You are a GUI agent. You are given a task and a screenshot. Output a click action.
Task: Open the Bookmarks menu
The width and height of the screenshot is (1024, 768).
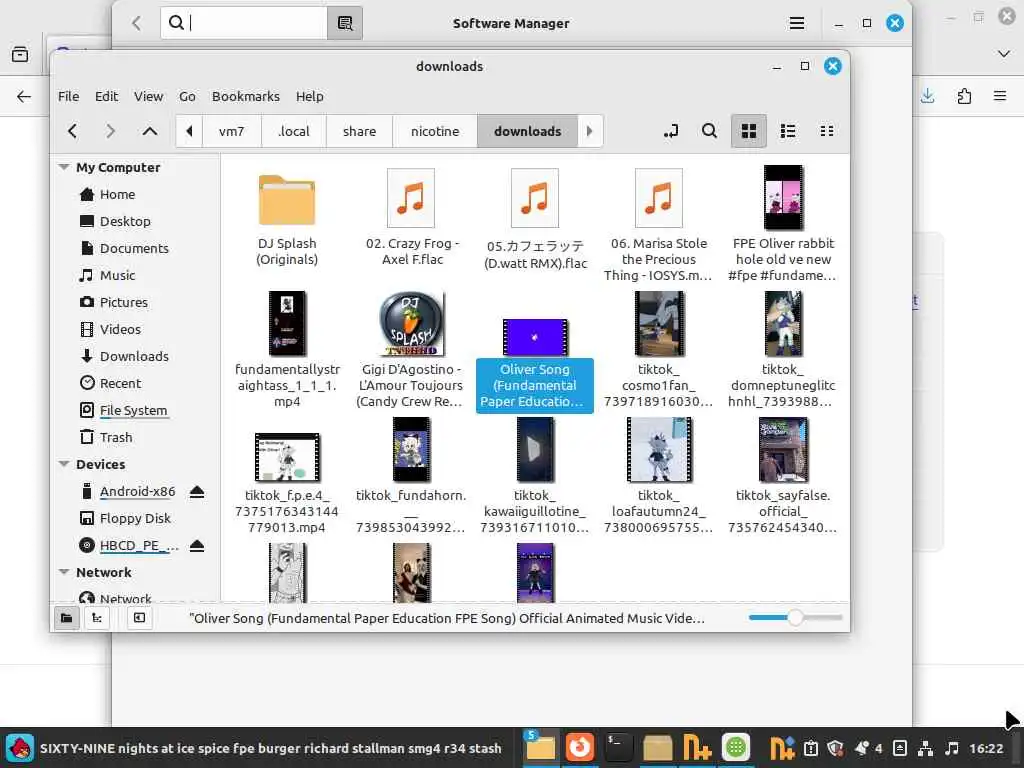[x=246, y=96]
